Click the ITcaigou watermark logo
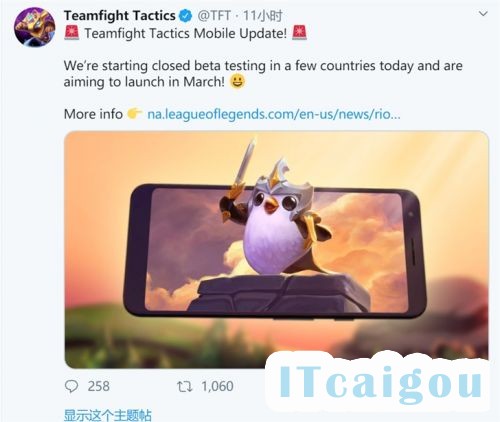 click(x=380, y=382)
